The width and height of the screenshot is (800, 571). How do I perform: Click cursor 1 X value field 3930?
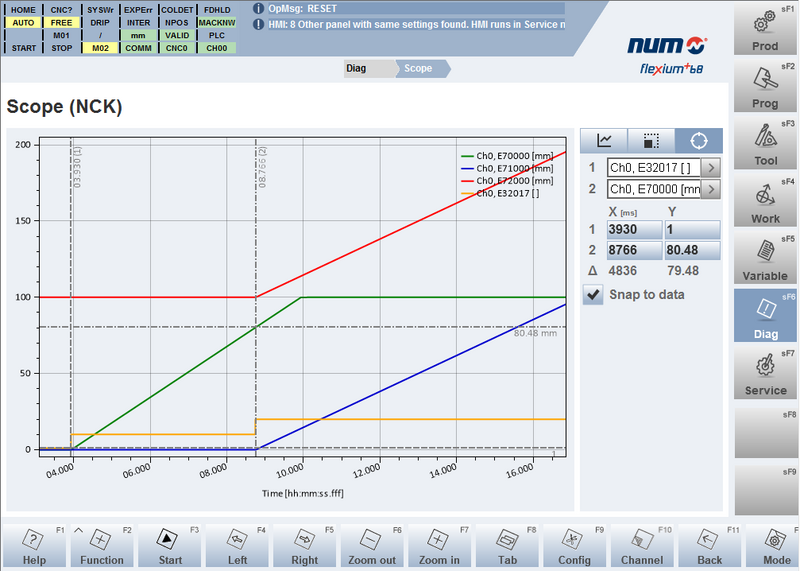[x=633, y=231]
